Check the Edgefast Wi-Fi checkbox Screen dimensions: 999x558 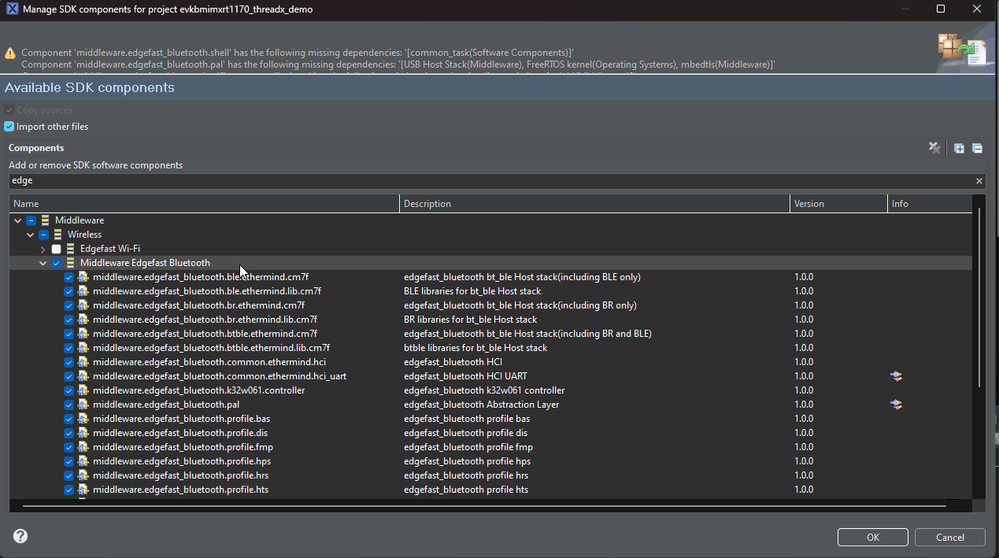(56, 249)
